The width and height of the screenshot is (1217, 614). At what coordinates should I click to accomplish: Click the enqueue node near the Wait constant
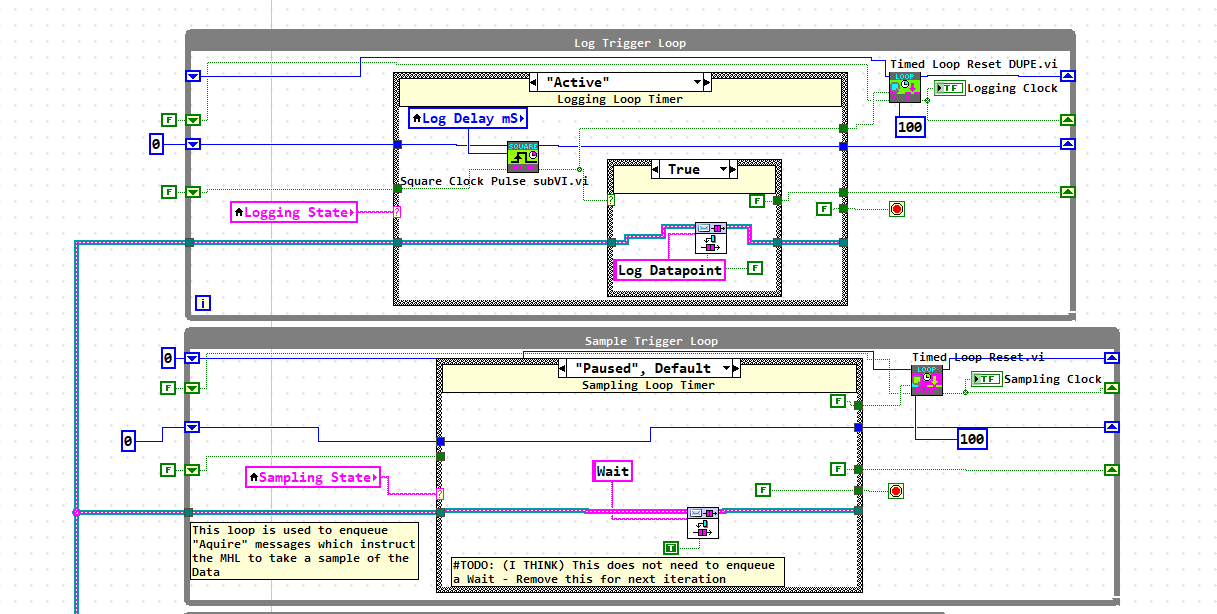[703, 522]
